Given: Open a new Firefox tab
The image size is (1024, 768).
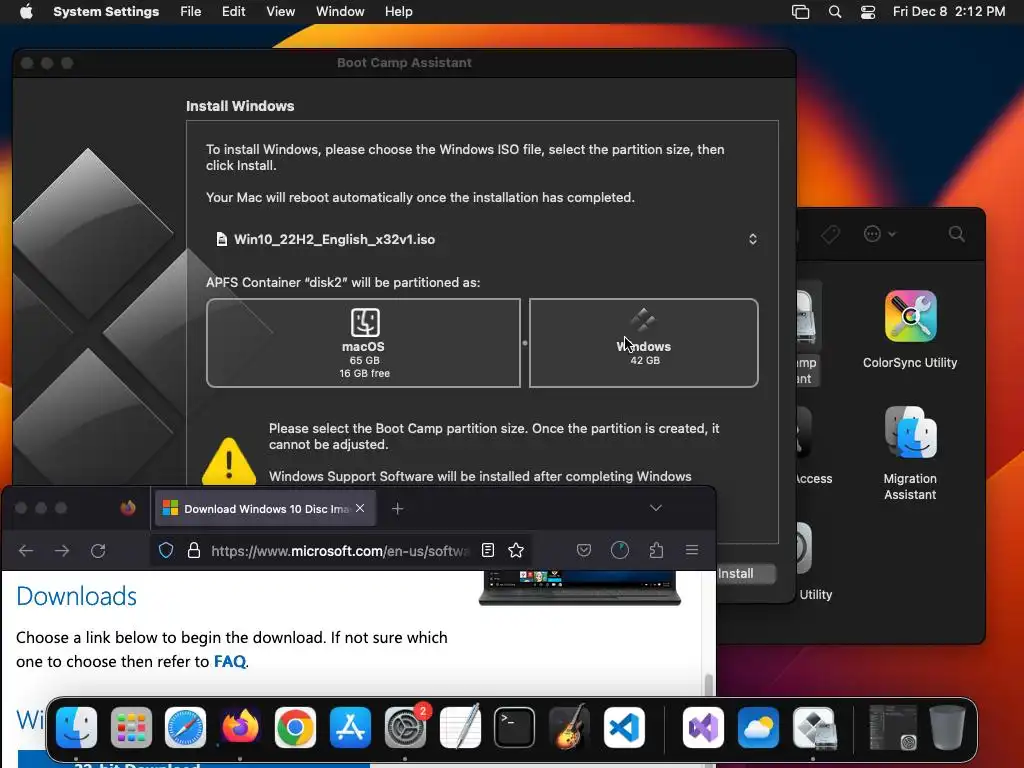Looking at the screenshot, I should [397, 508].
